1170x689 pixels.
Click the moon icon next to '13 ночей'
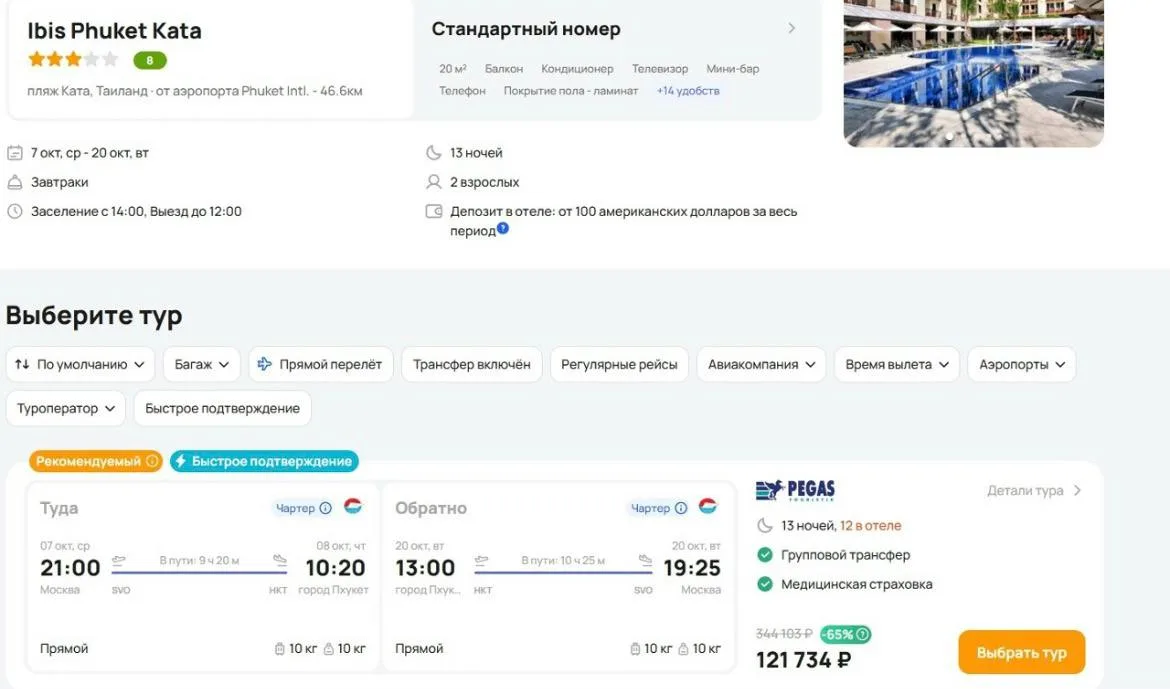pyautogui.click(x=434, y=153)
